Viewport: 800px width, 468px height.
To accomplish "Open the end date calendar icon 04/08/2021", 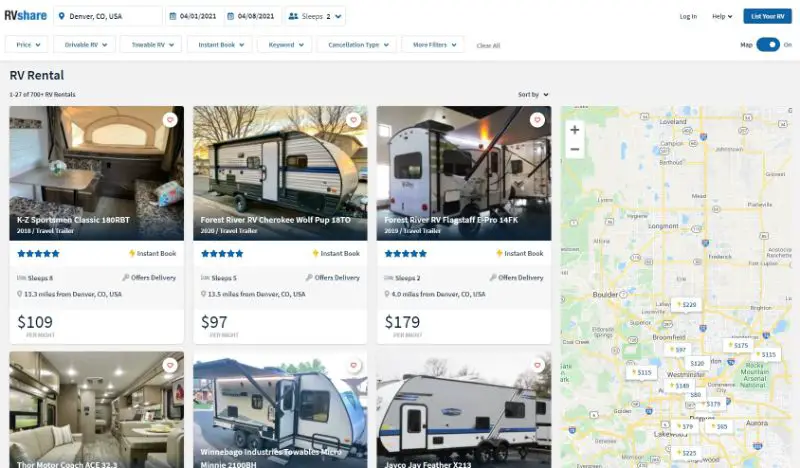I will click(231, 16).
